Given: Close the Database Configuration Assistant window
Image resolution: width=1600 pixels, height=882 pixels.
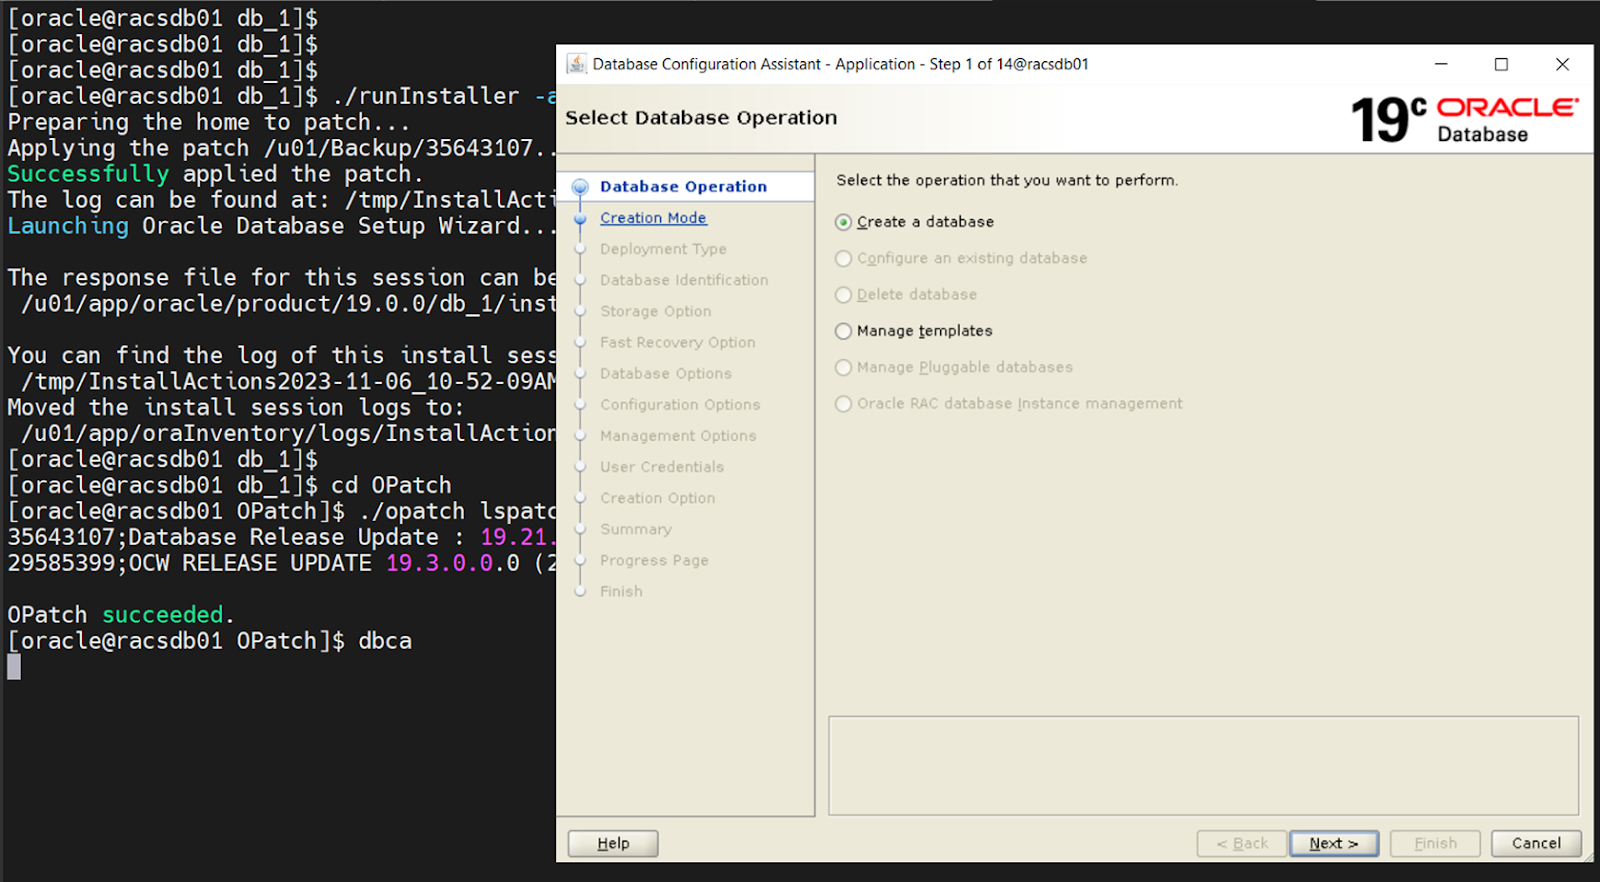Looking at the screenshot, I should (x=1562, y=64).
